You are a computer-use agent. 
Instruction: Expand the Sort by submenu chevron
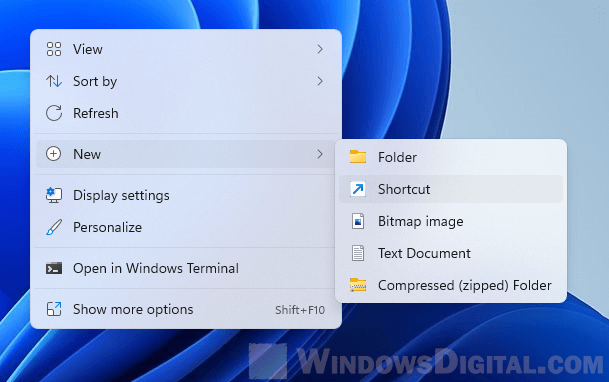tap(320, 81)
